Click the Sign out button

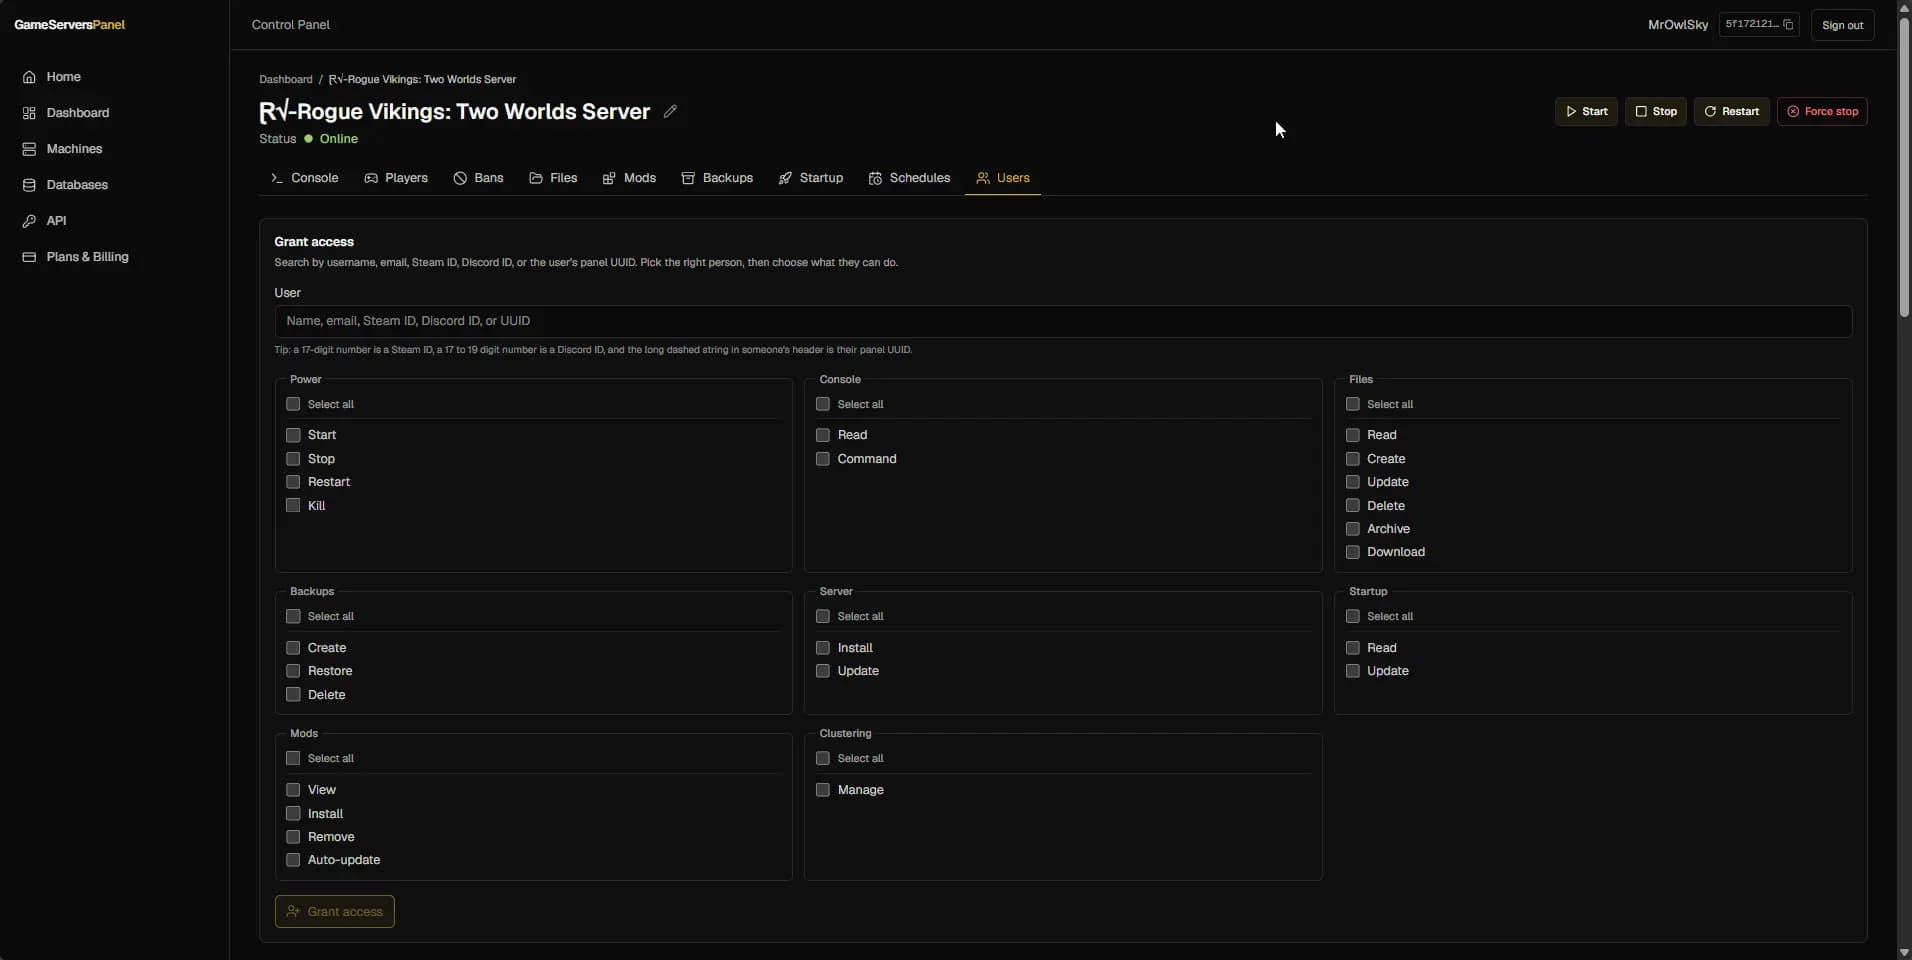[1842, 25]
